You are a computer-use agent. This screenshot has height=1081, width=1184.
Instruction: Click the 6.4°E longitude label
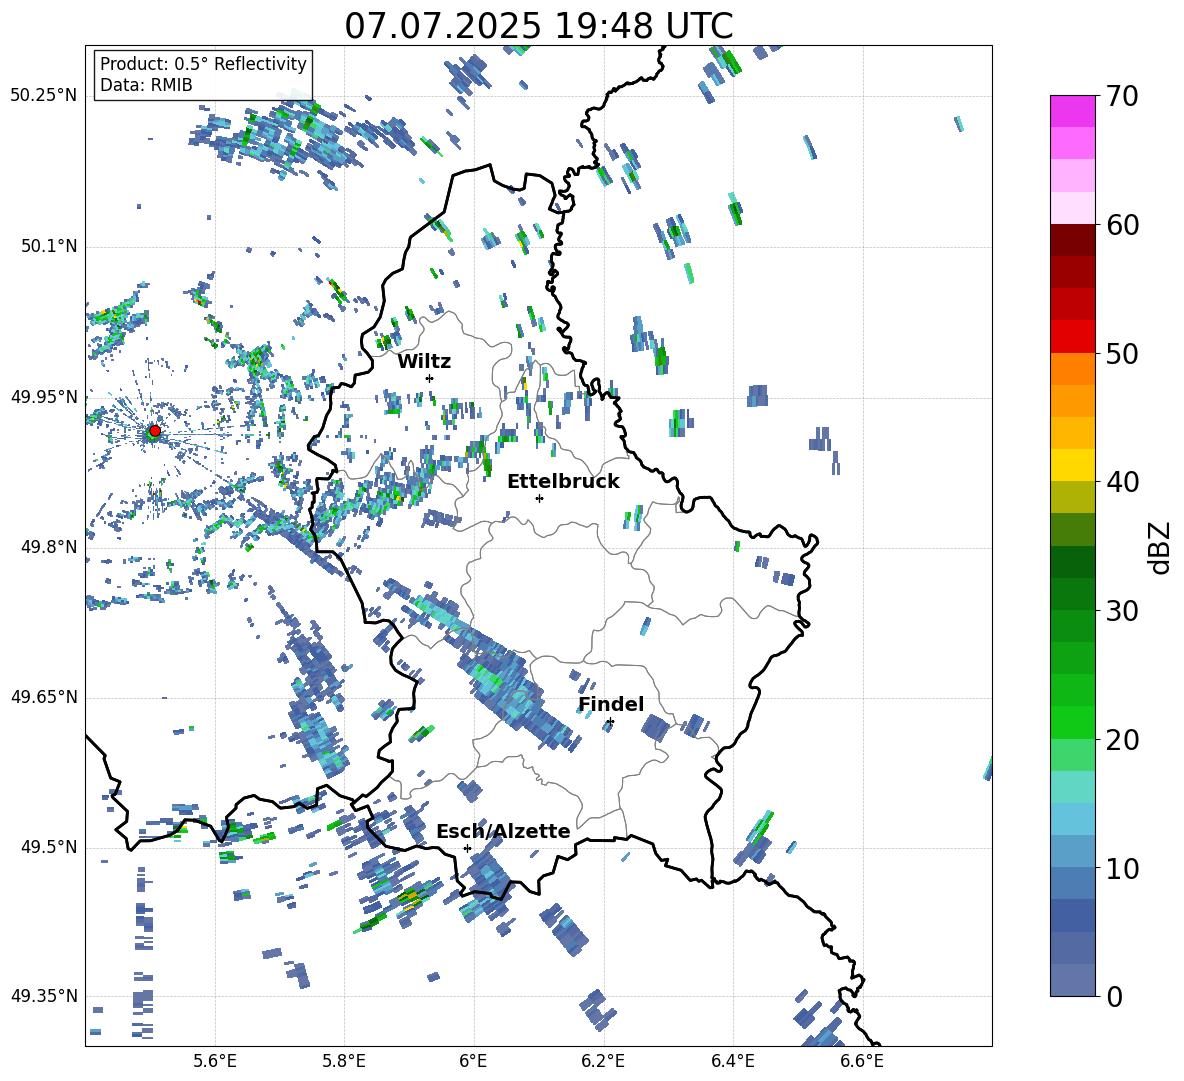(x=732, y=1061)
